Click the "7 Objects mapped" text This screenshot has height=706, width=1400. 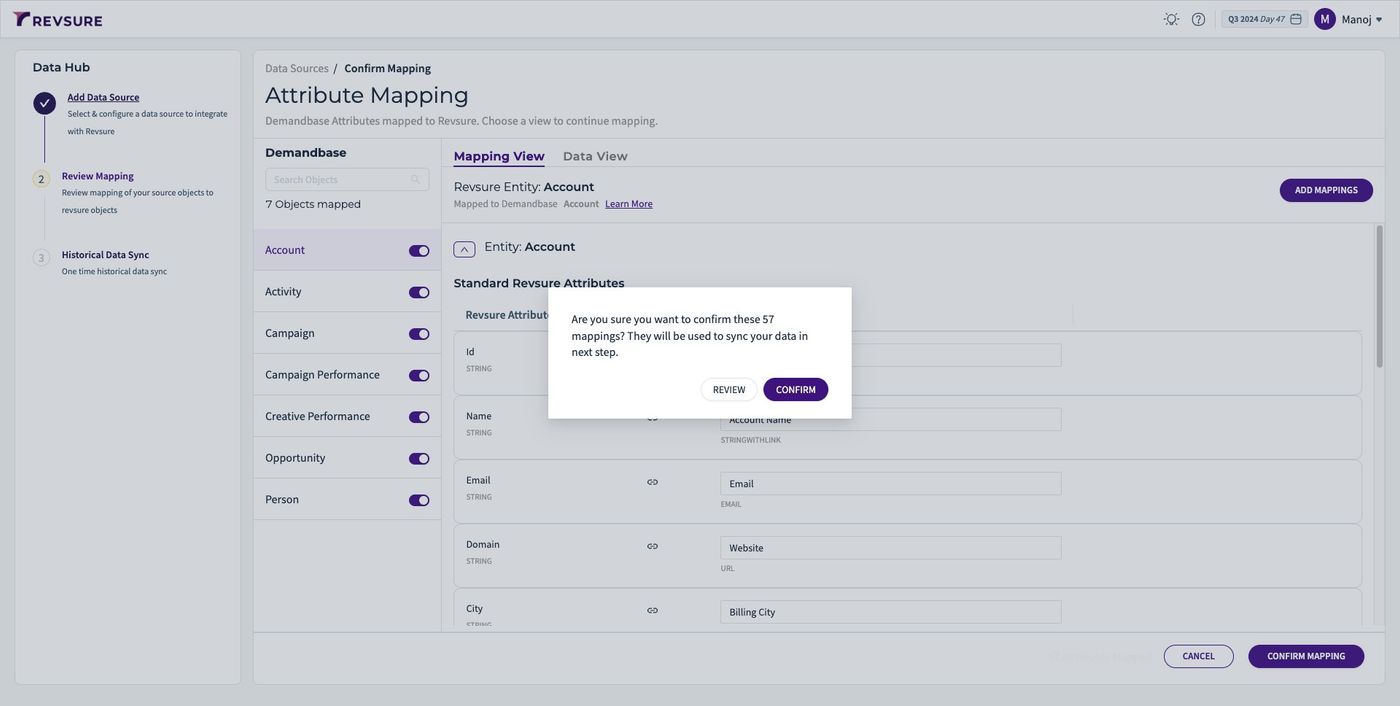click(x=313, y=204)
